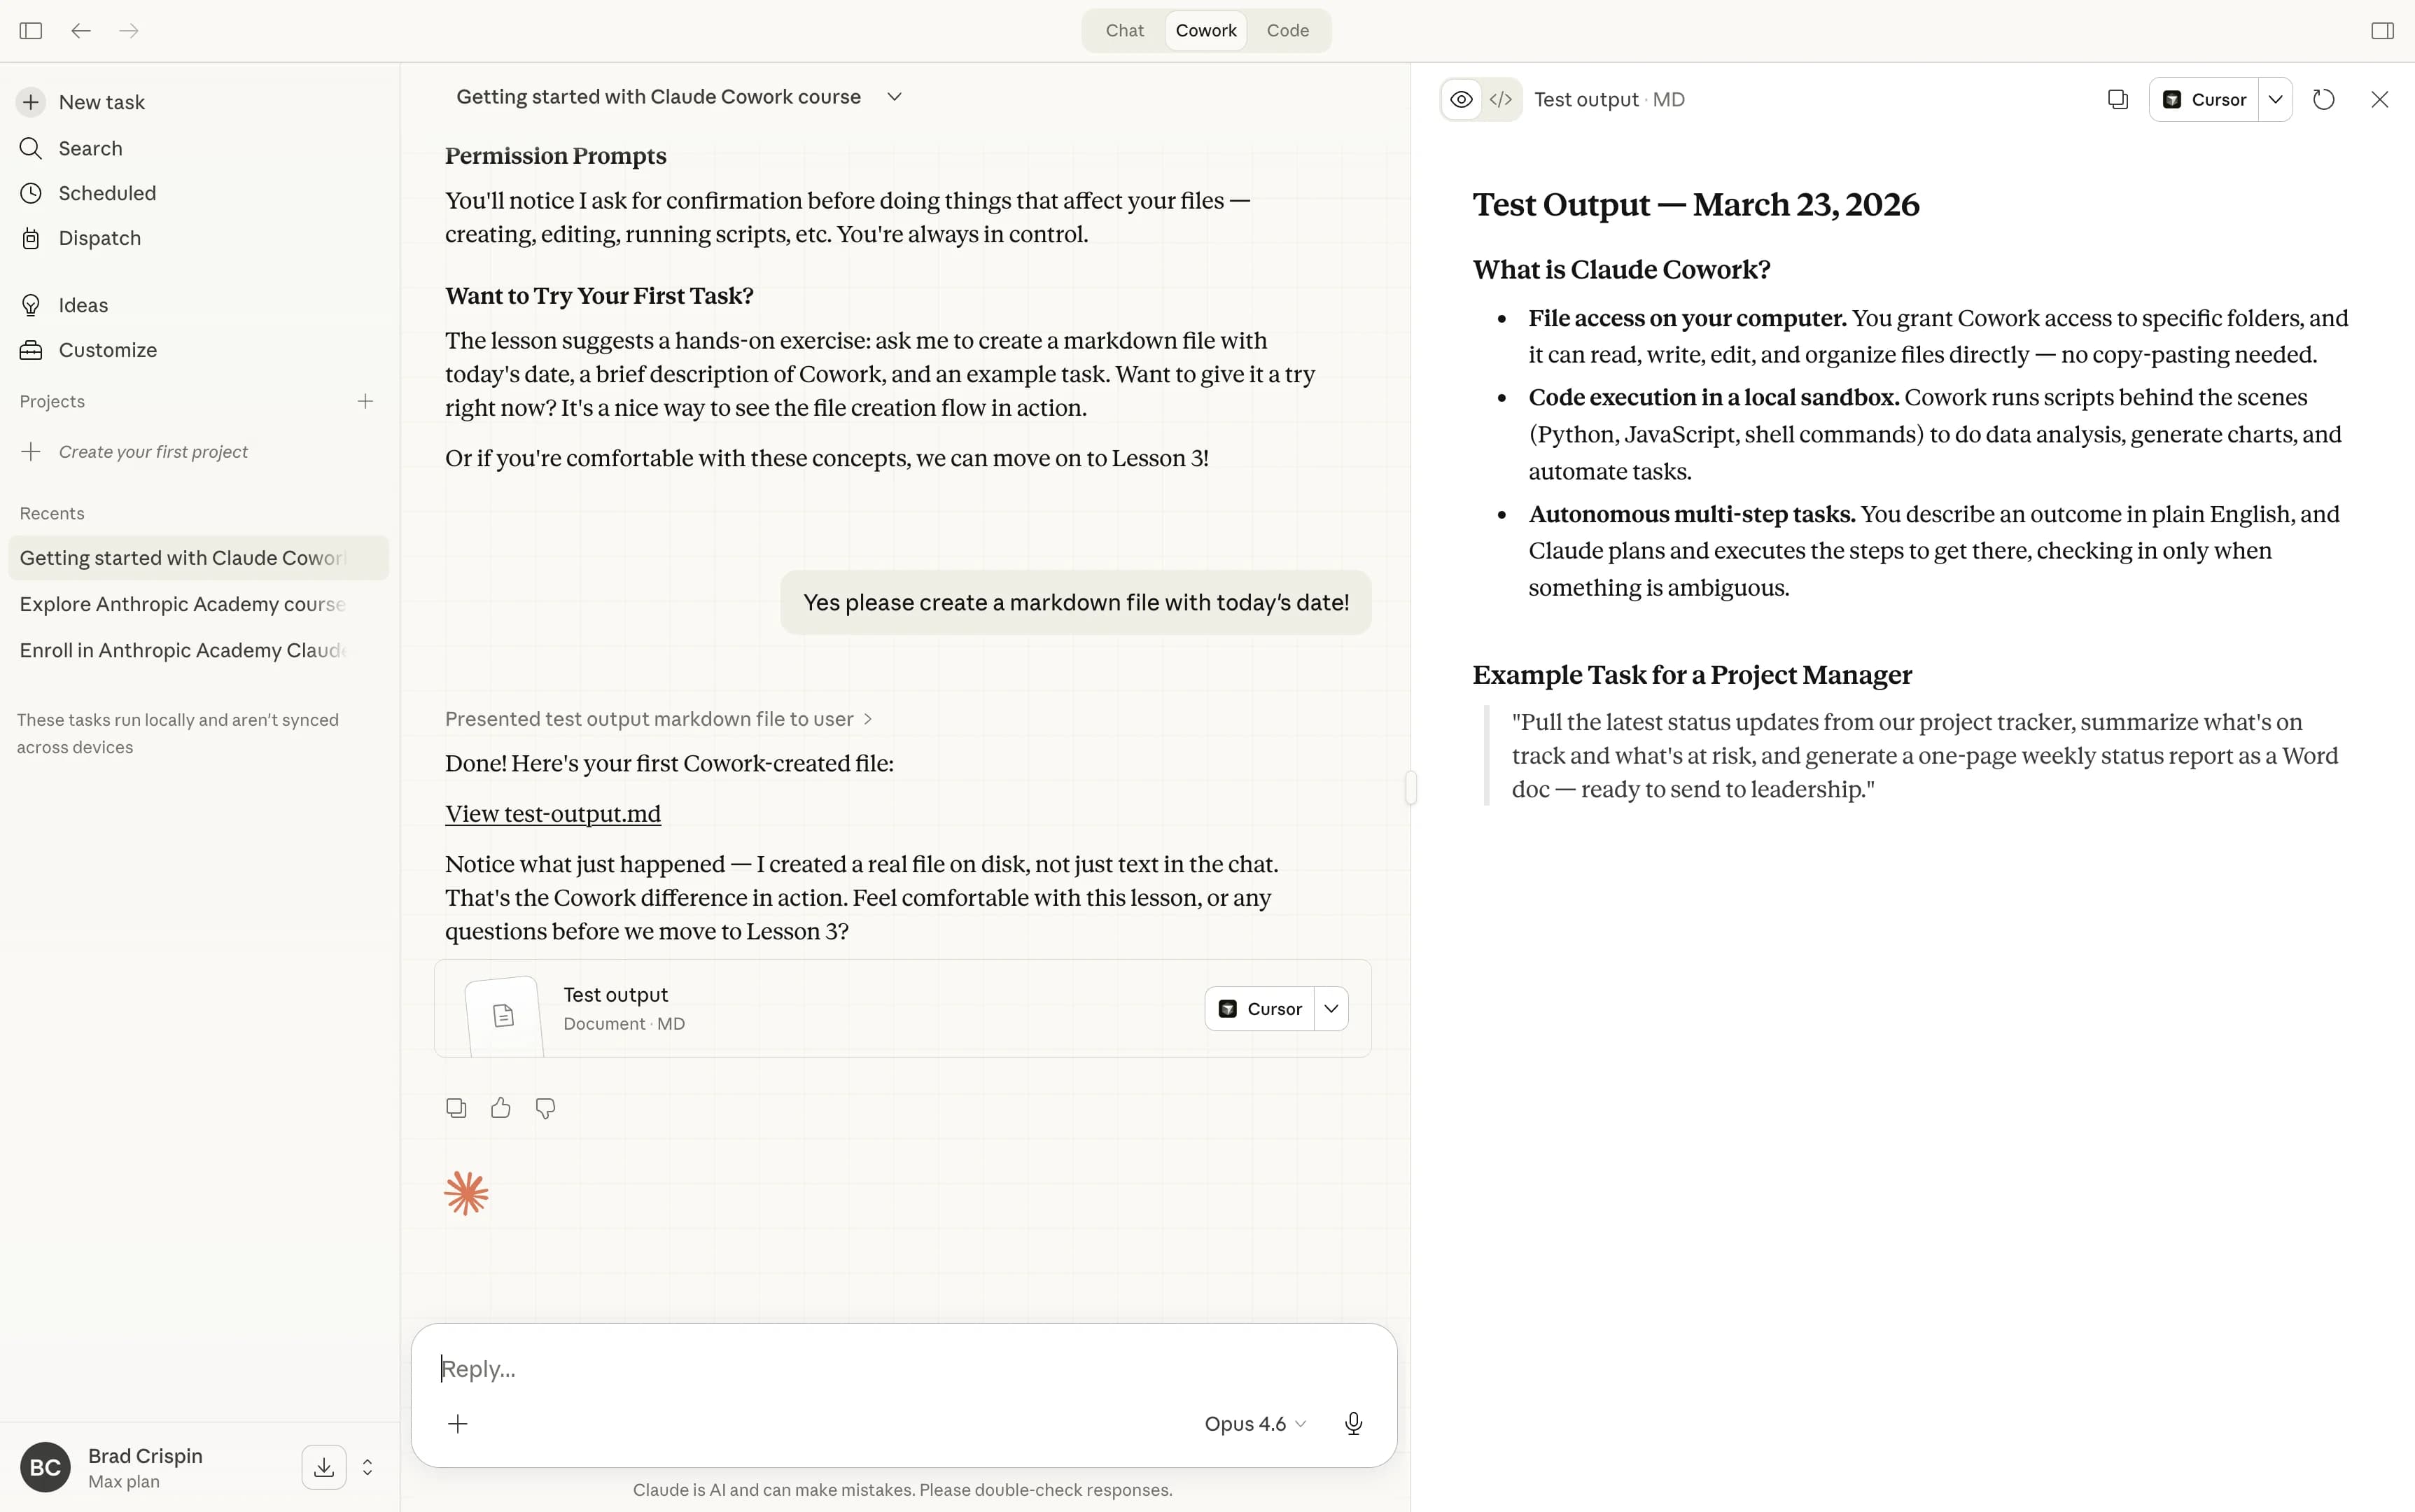Select the Getting started with Claude Cowork task
Image resolution: width=2415 pixels, height=1512 pixels.
(x=198, y=558)
